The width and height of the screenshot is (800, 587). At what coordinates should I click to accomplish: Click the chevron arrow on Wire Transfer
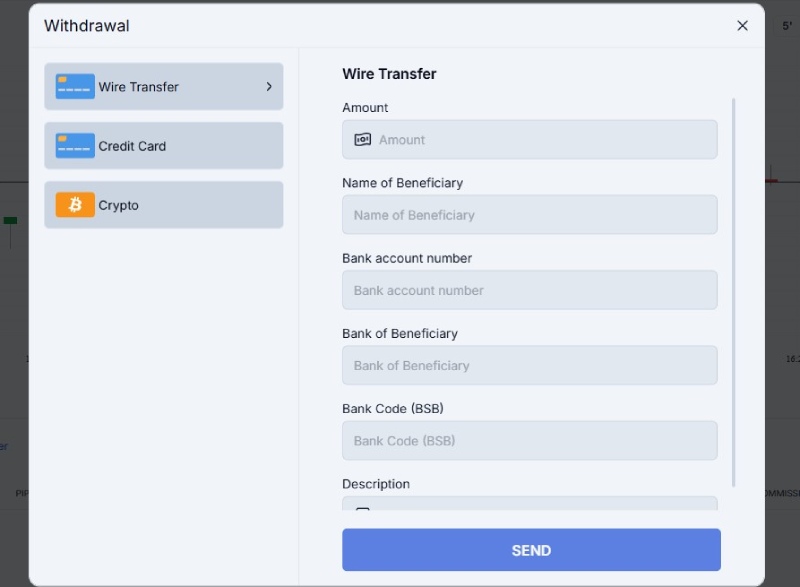click(x=269, y=87)
